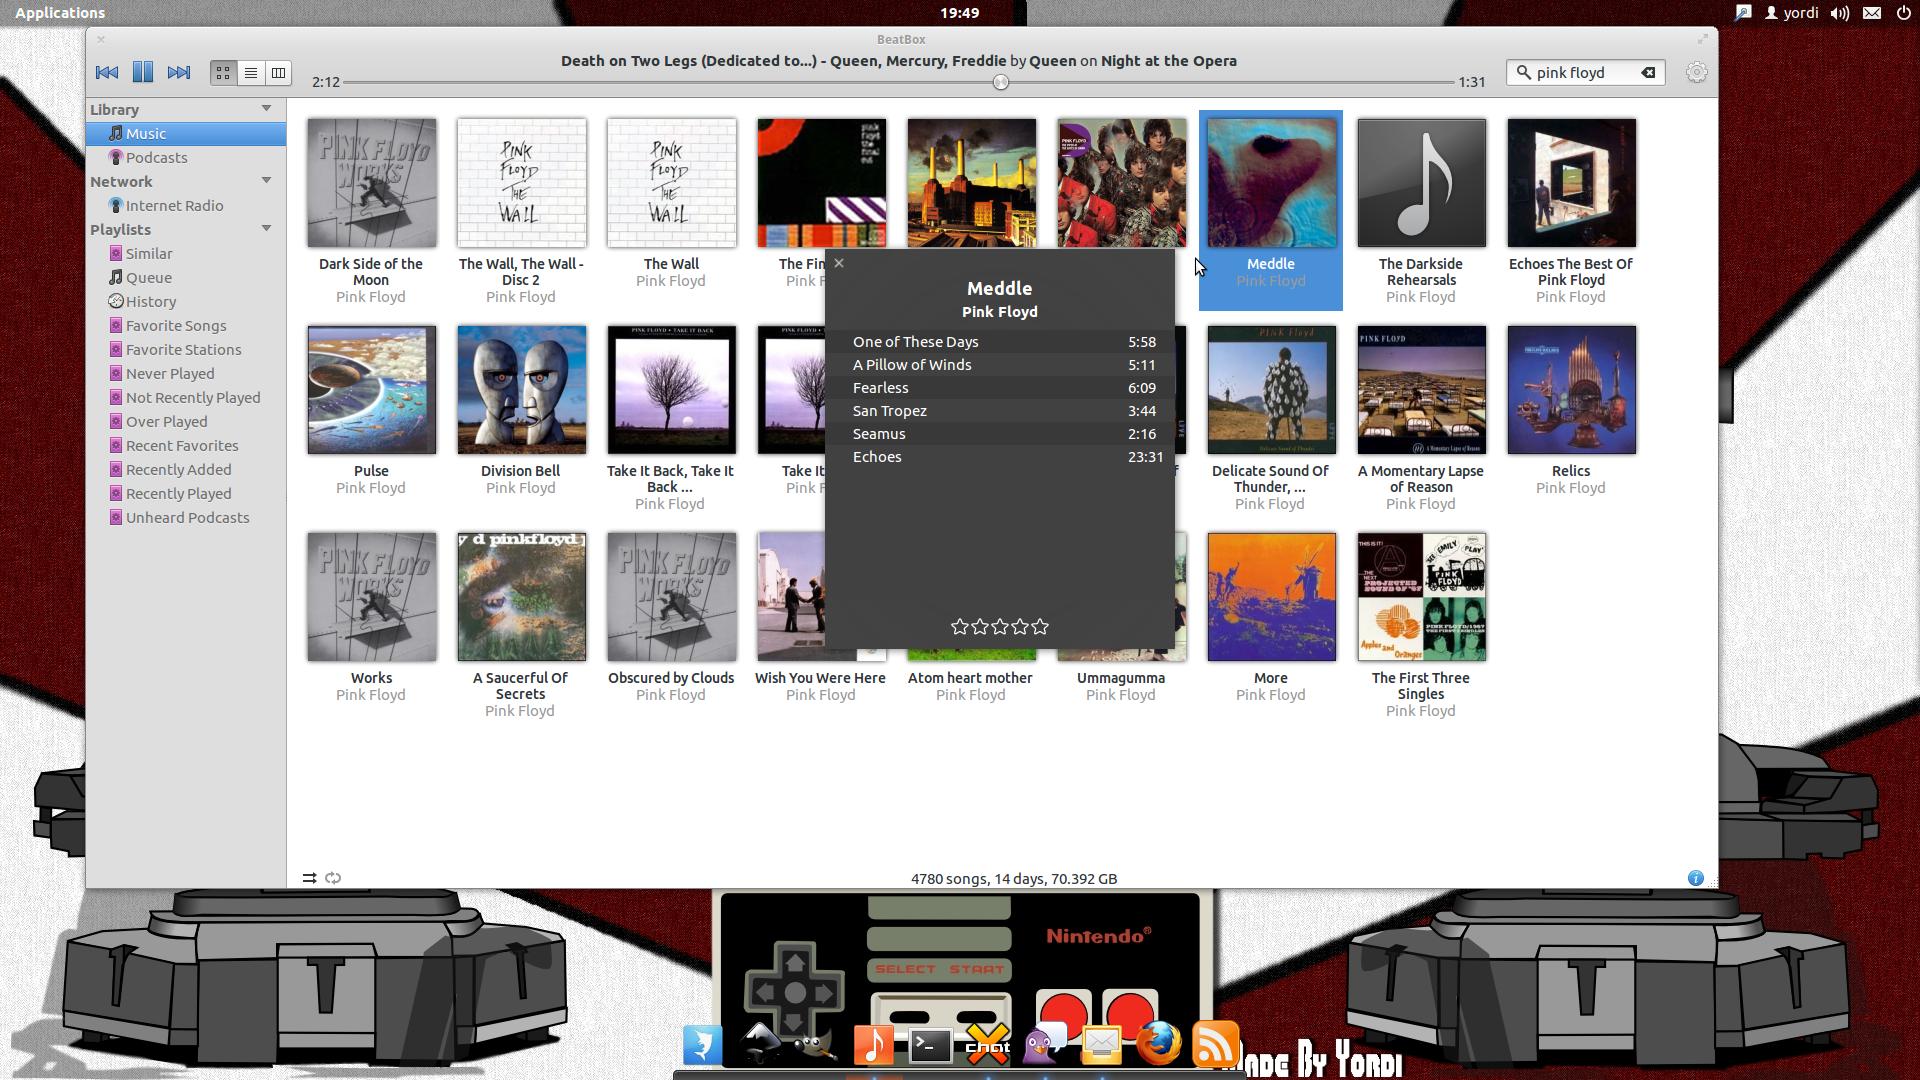The image size is (1920, 1080).
Task: Show the info panel via the blue info icon
Action: click(1695, 878)
